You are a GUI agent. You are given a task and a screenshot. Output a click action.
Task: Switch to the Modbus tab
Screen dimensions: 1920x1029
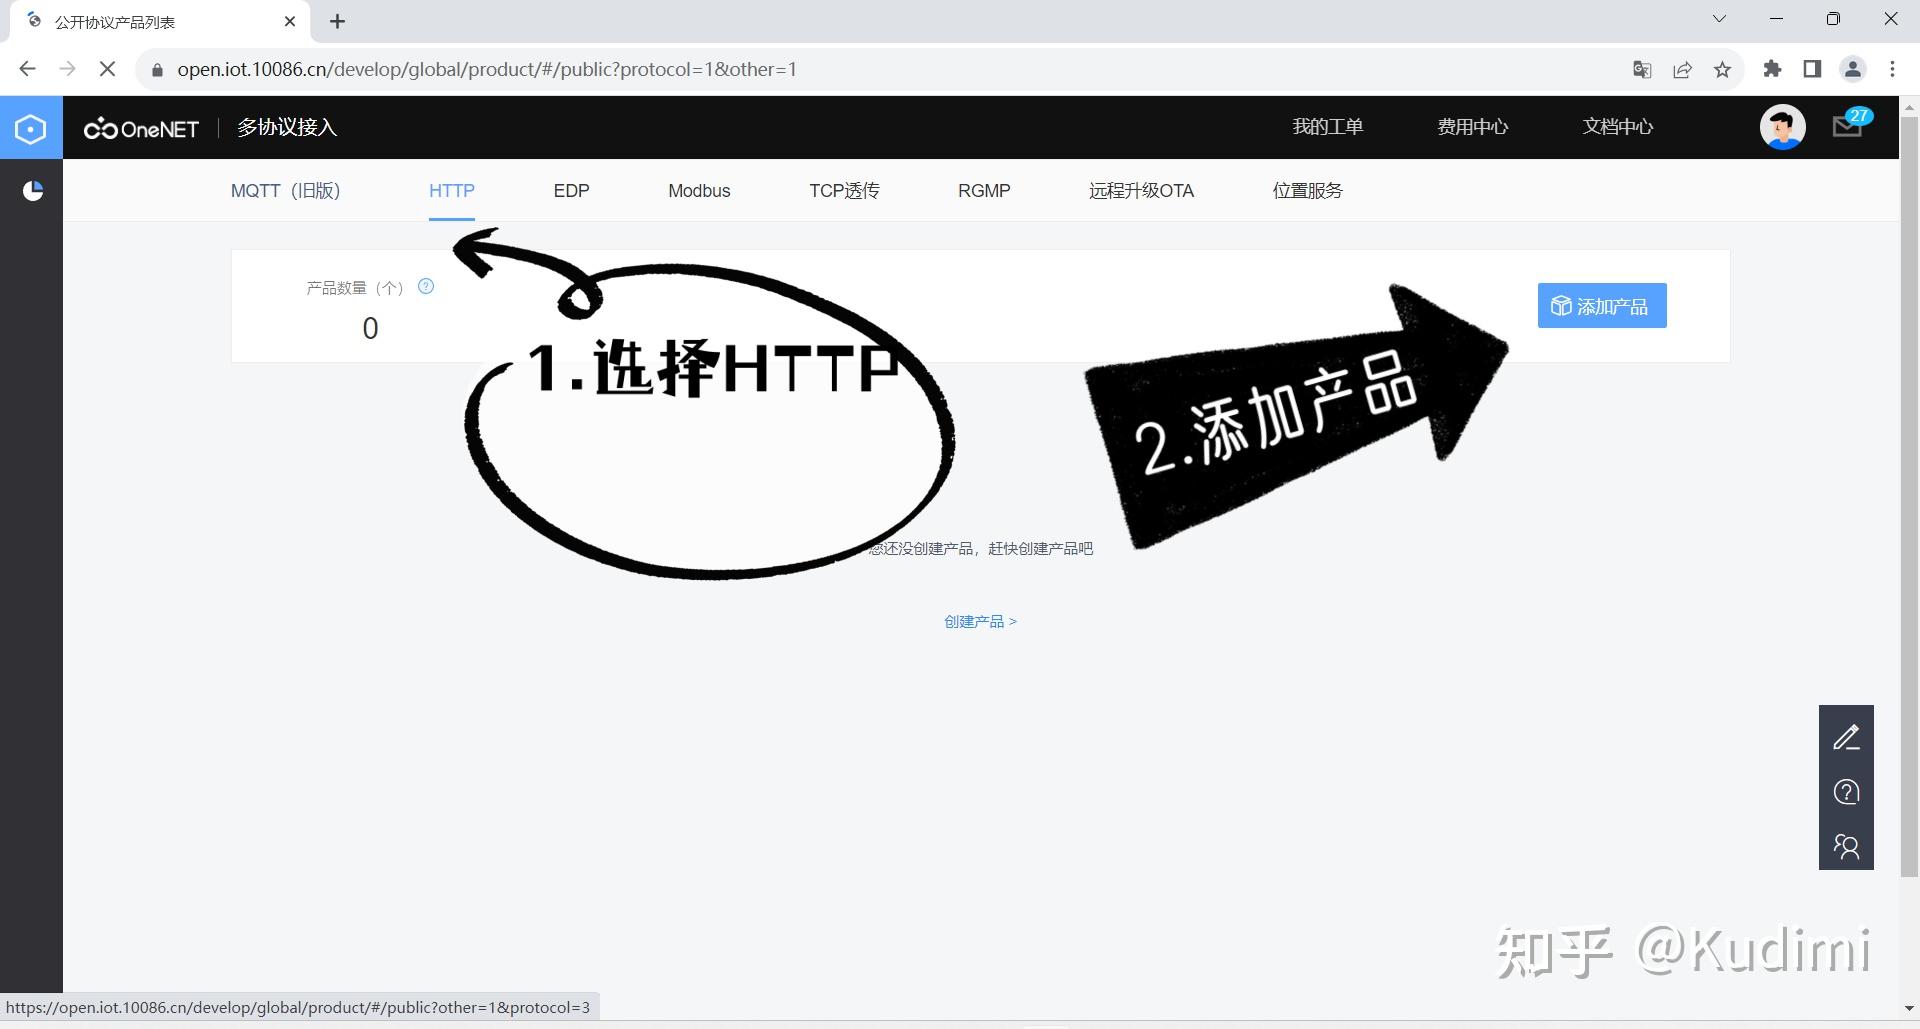tap(699, 191)
